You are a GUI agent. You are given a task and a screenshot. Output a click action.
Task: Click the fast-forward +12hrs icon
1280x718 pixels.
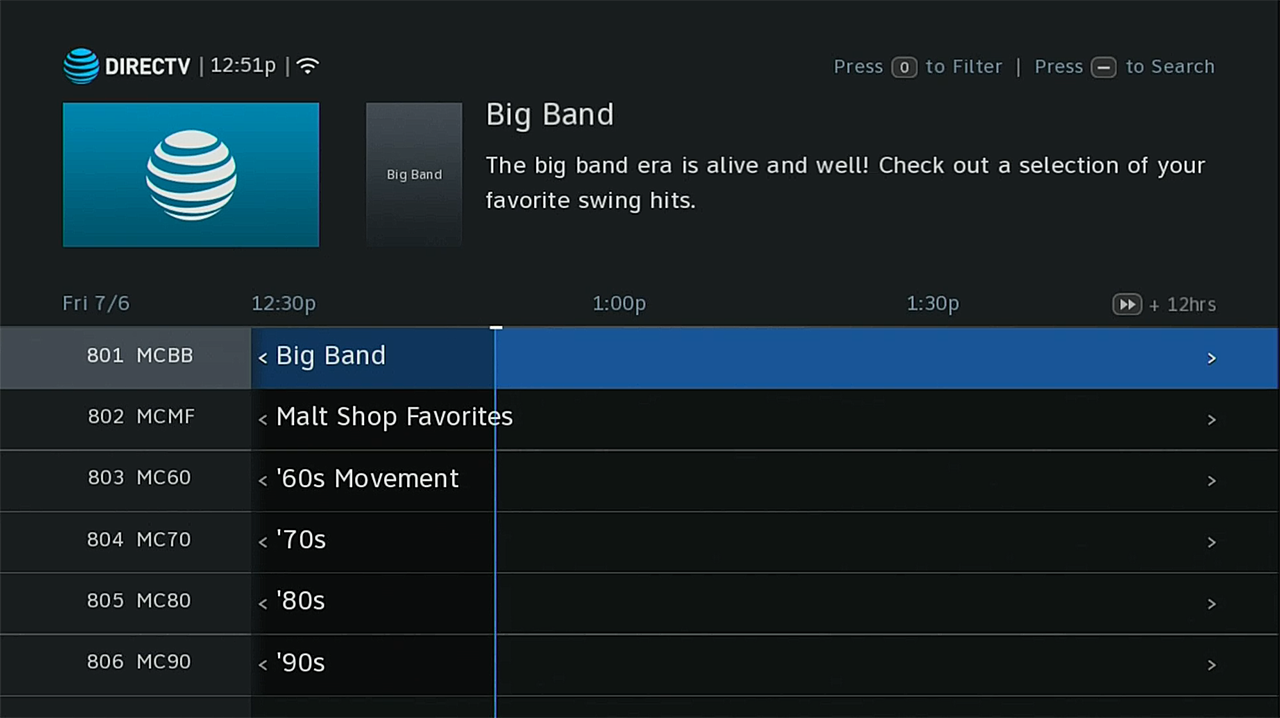pos(1127,304)
